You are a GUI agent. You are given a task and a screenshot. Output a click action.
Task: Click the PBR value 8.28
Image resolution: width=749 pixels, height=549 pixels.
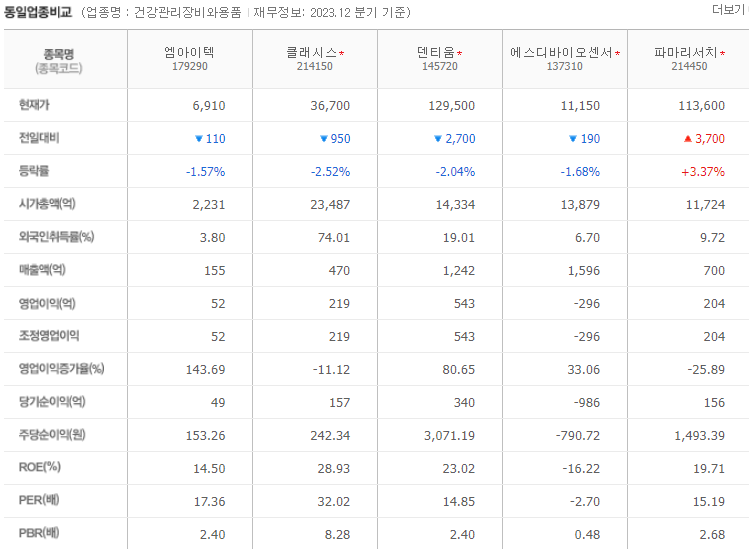tap(337, 534)
